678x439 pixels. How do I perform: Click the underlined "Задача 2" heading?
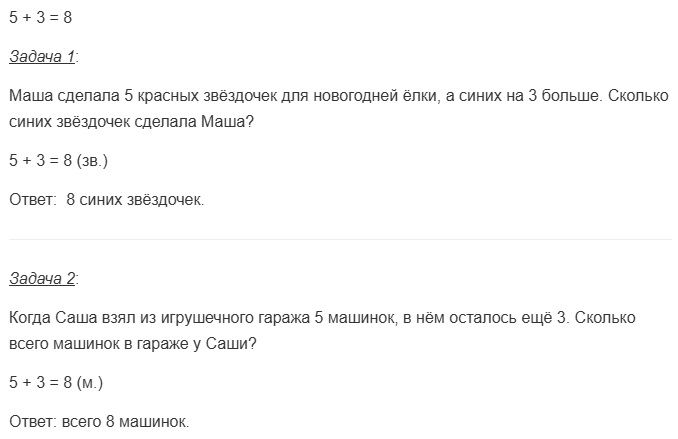(x=42, y=278)
